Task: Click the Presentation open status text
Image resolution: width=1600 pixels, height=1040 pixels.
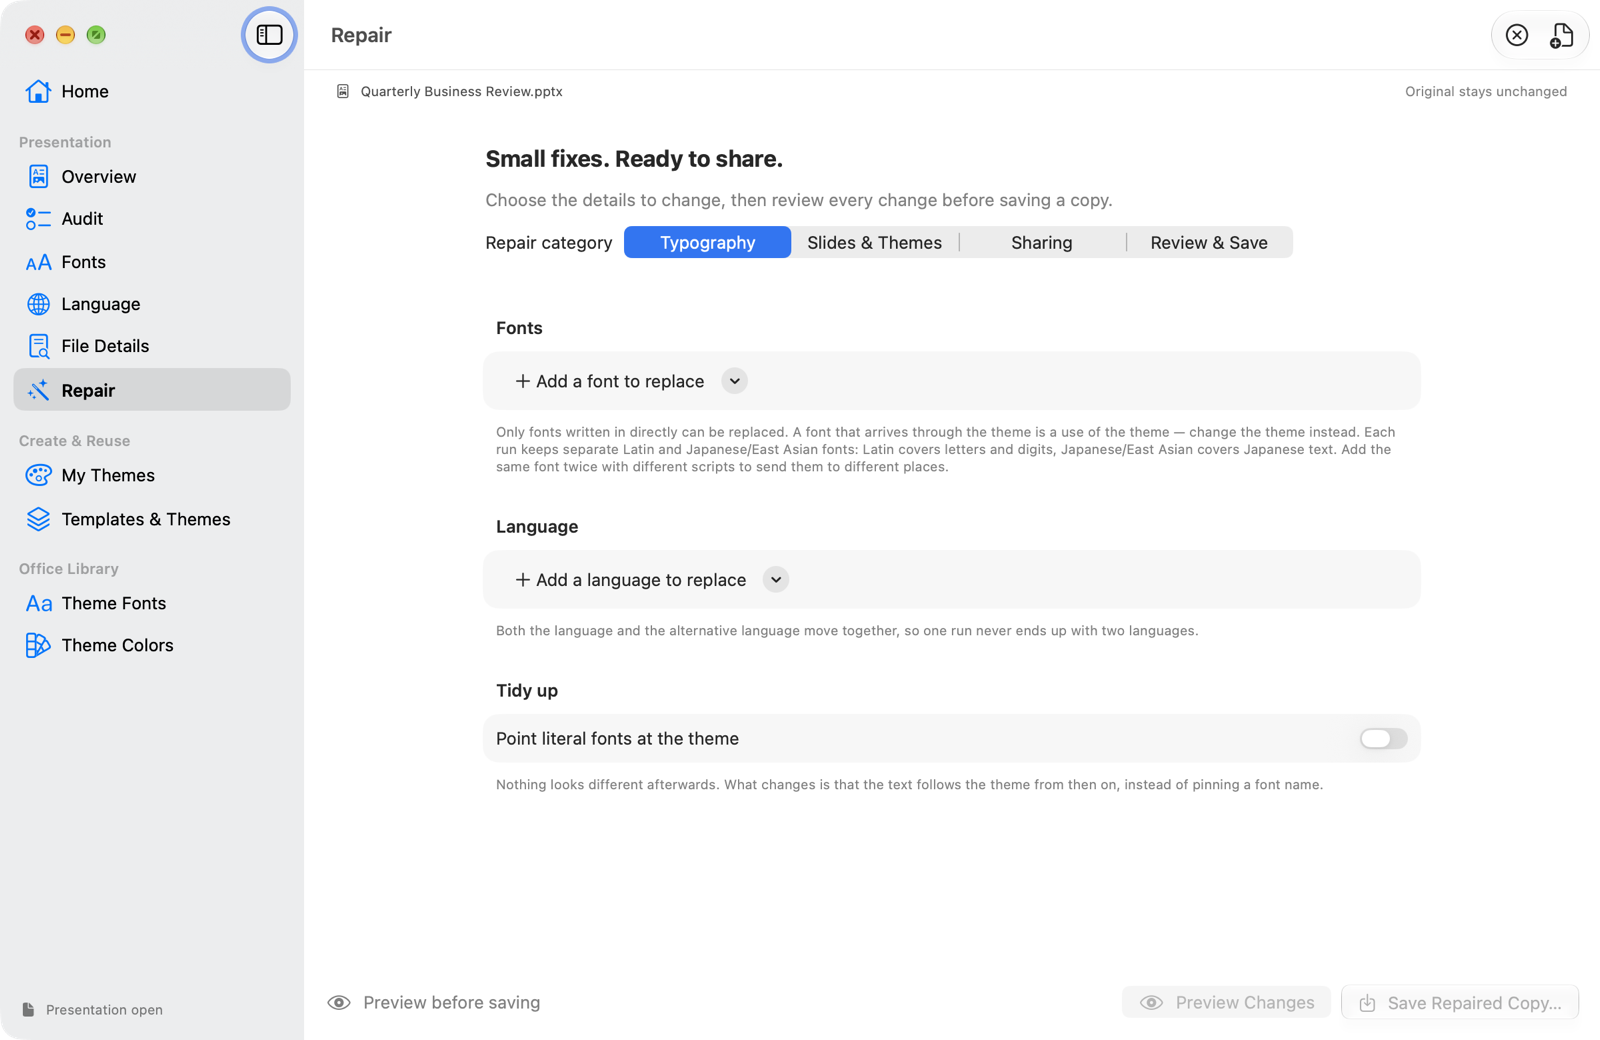Action: tap(104, 1010)
